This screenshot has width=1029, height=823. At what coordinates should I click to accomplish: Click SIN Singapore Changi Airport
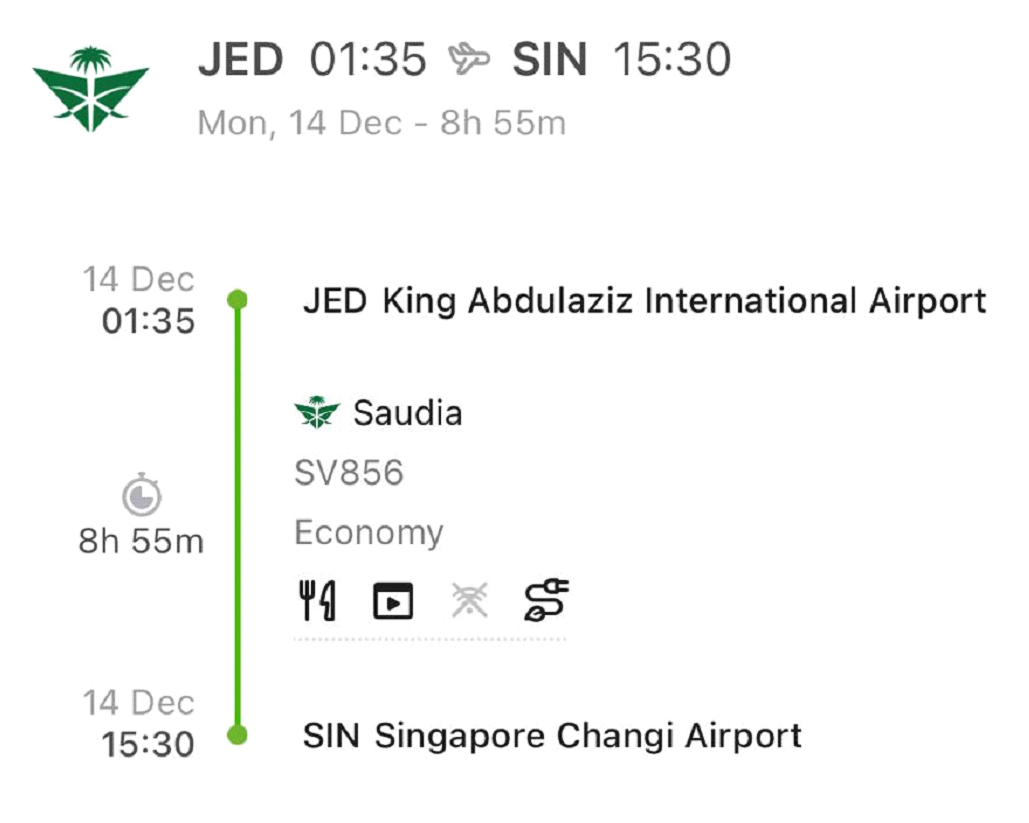pos(552,736)
